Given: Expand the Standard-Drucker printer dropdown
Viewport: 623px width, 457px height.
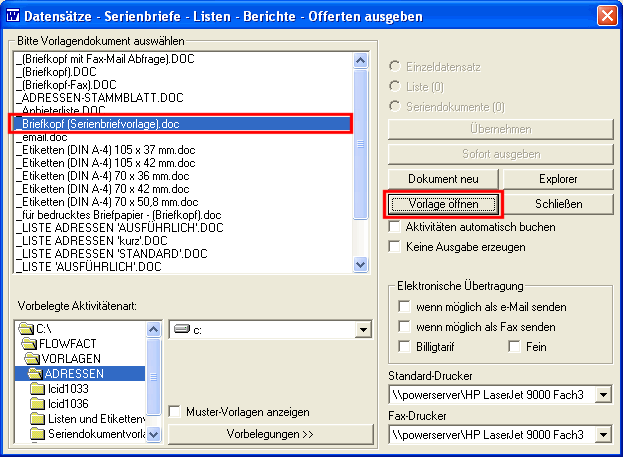Looking at the screenshot, I should point(604,395).
